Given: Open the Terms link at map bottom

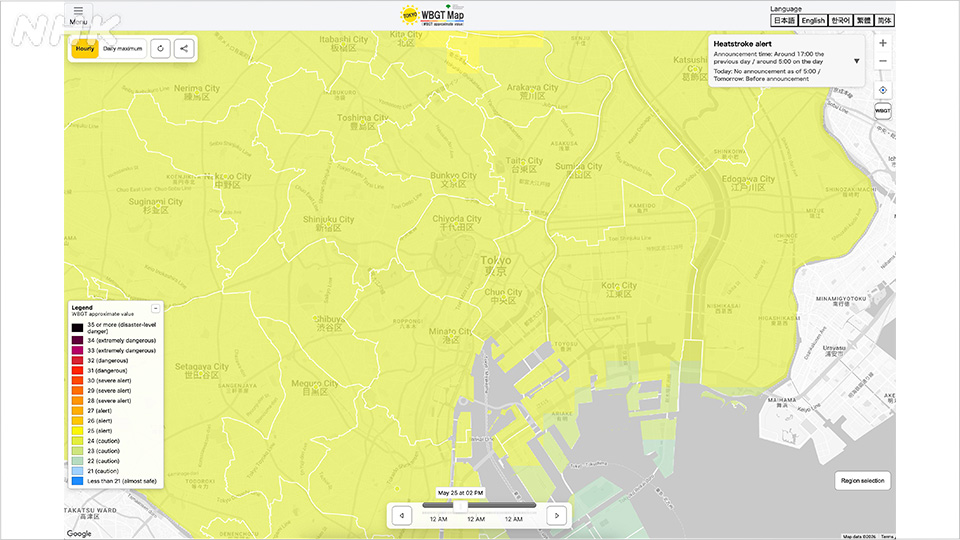Looking at the screenshot, I should 887,537.
